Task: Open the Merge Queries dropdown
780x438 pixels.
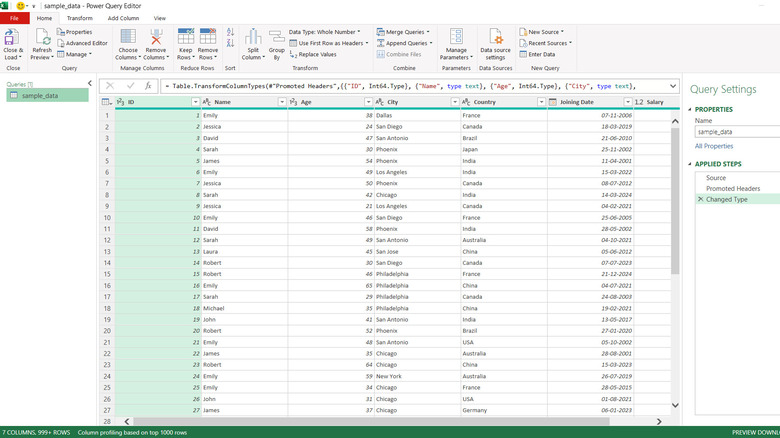Action: 426,32
